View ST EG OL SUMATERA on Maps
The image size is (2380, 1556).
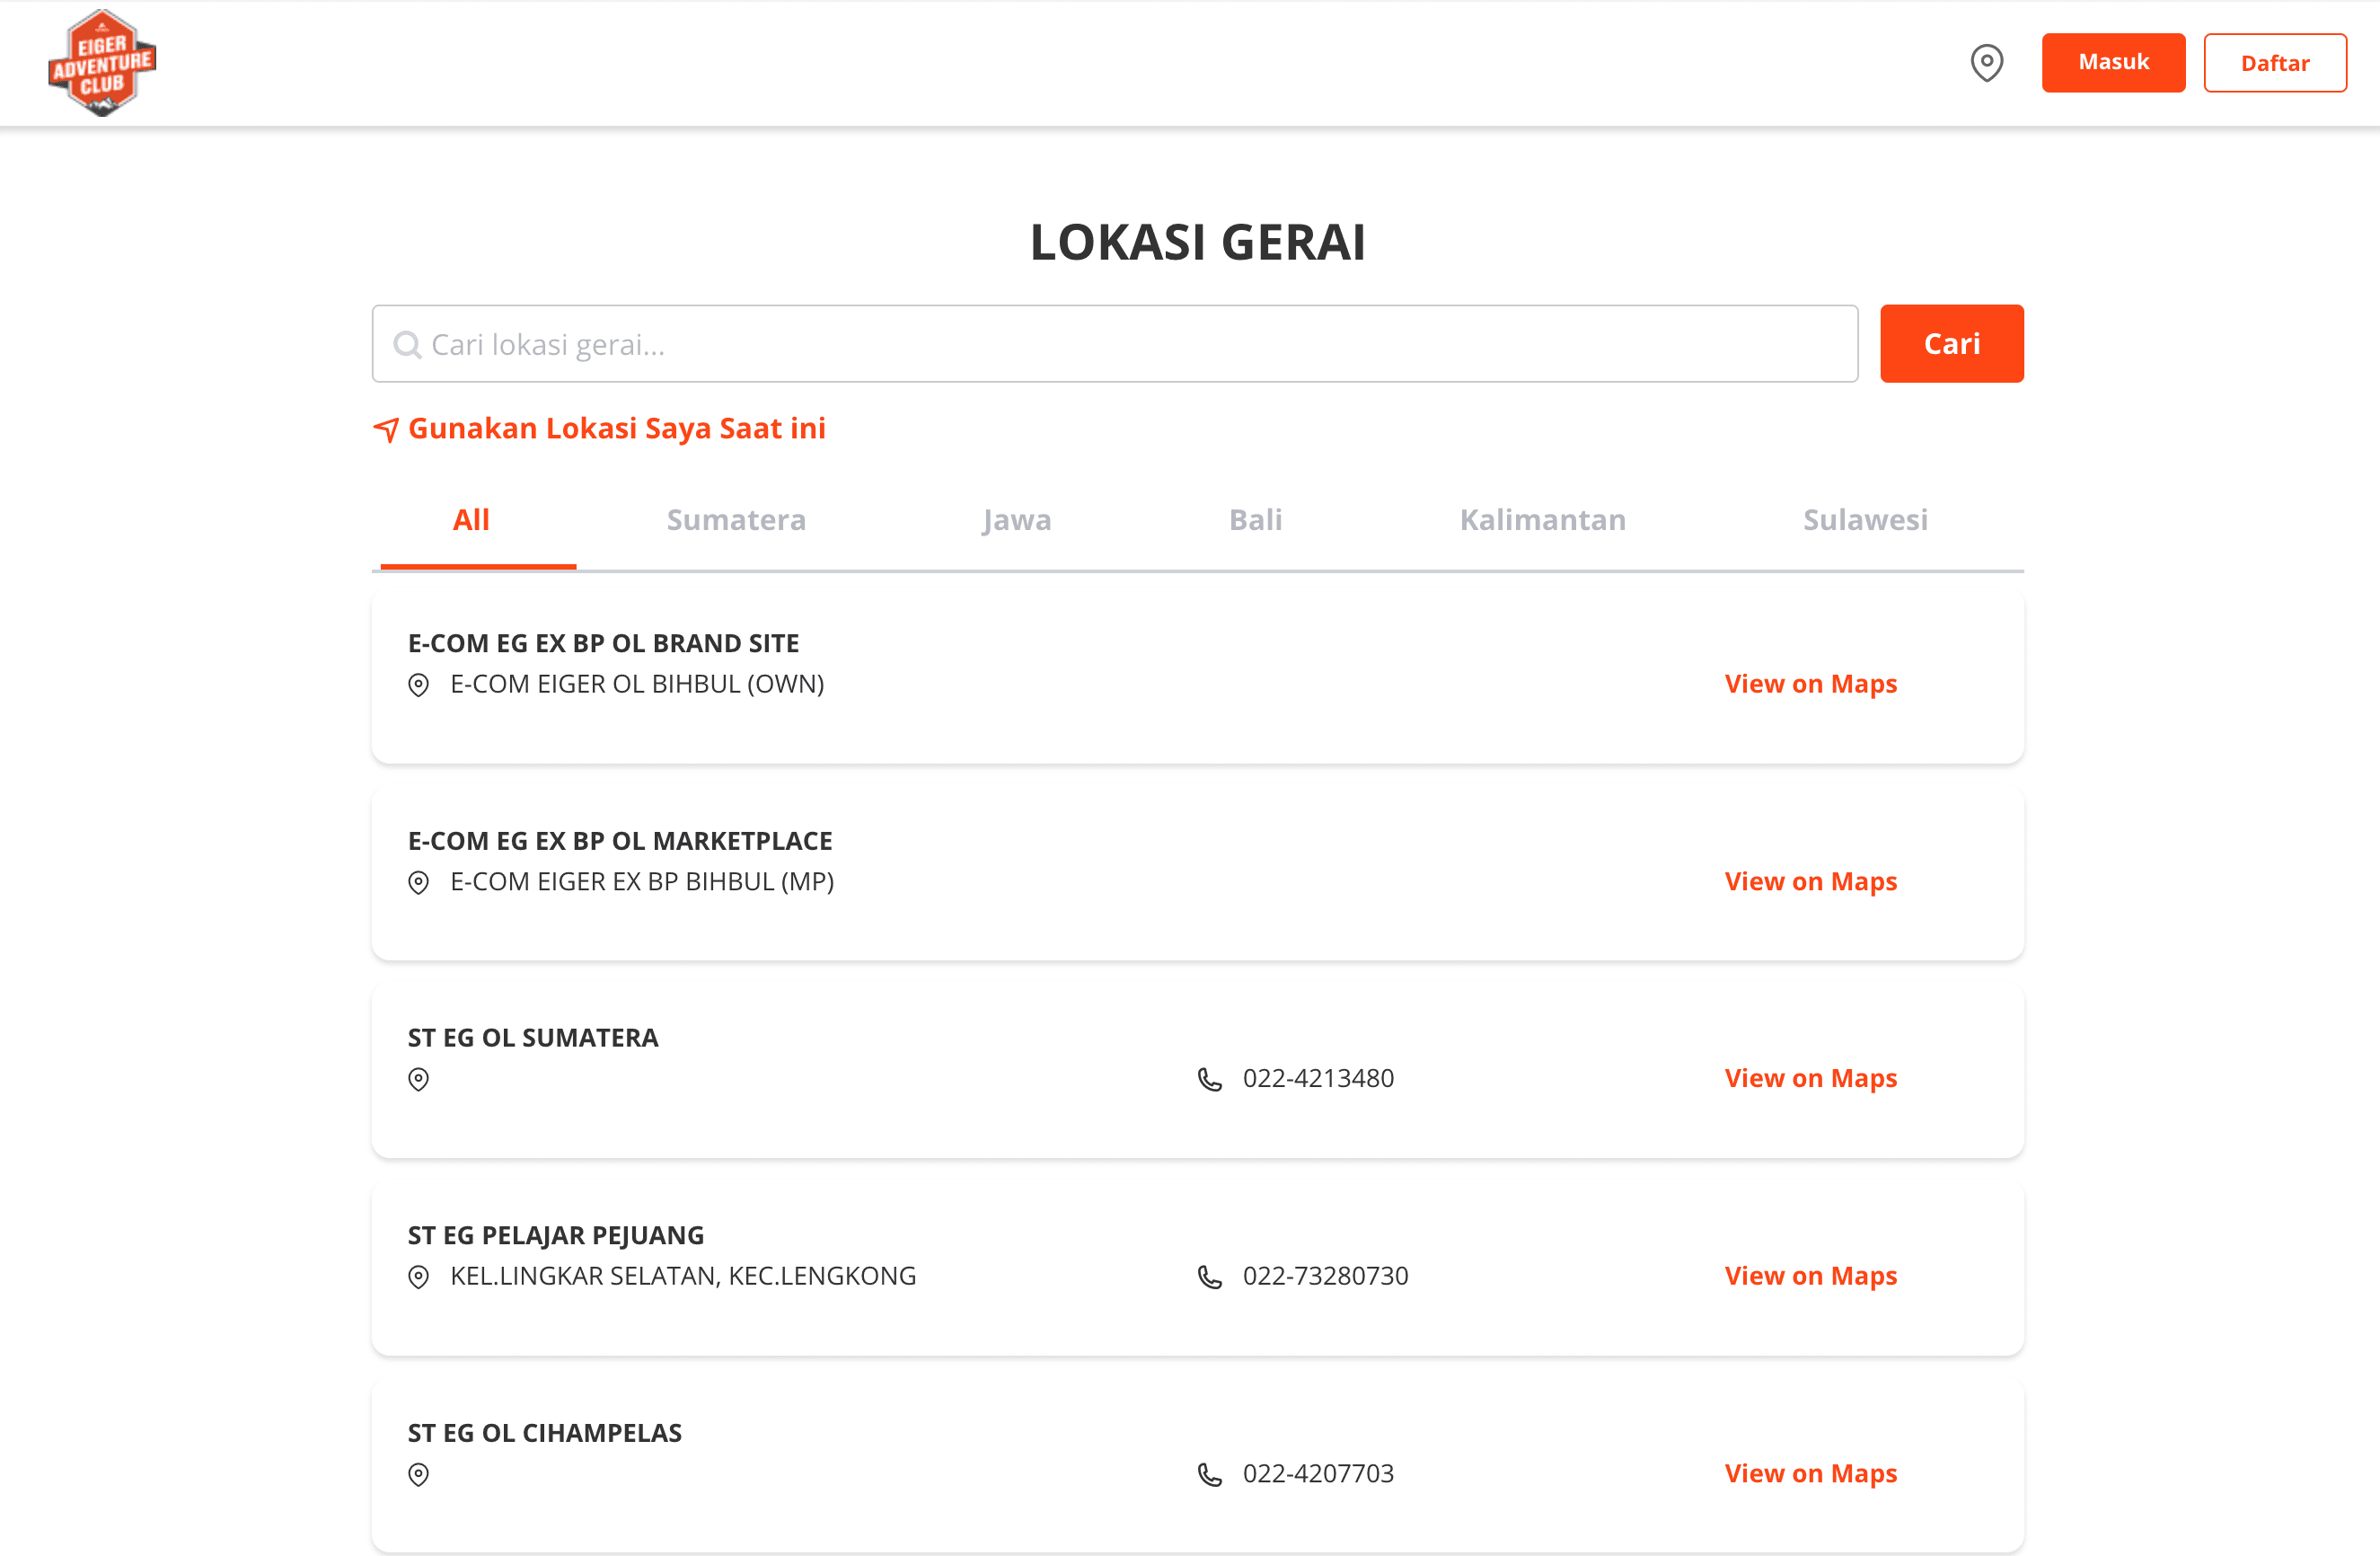1810,1078
